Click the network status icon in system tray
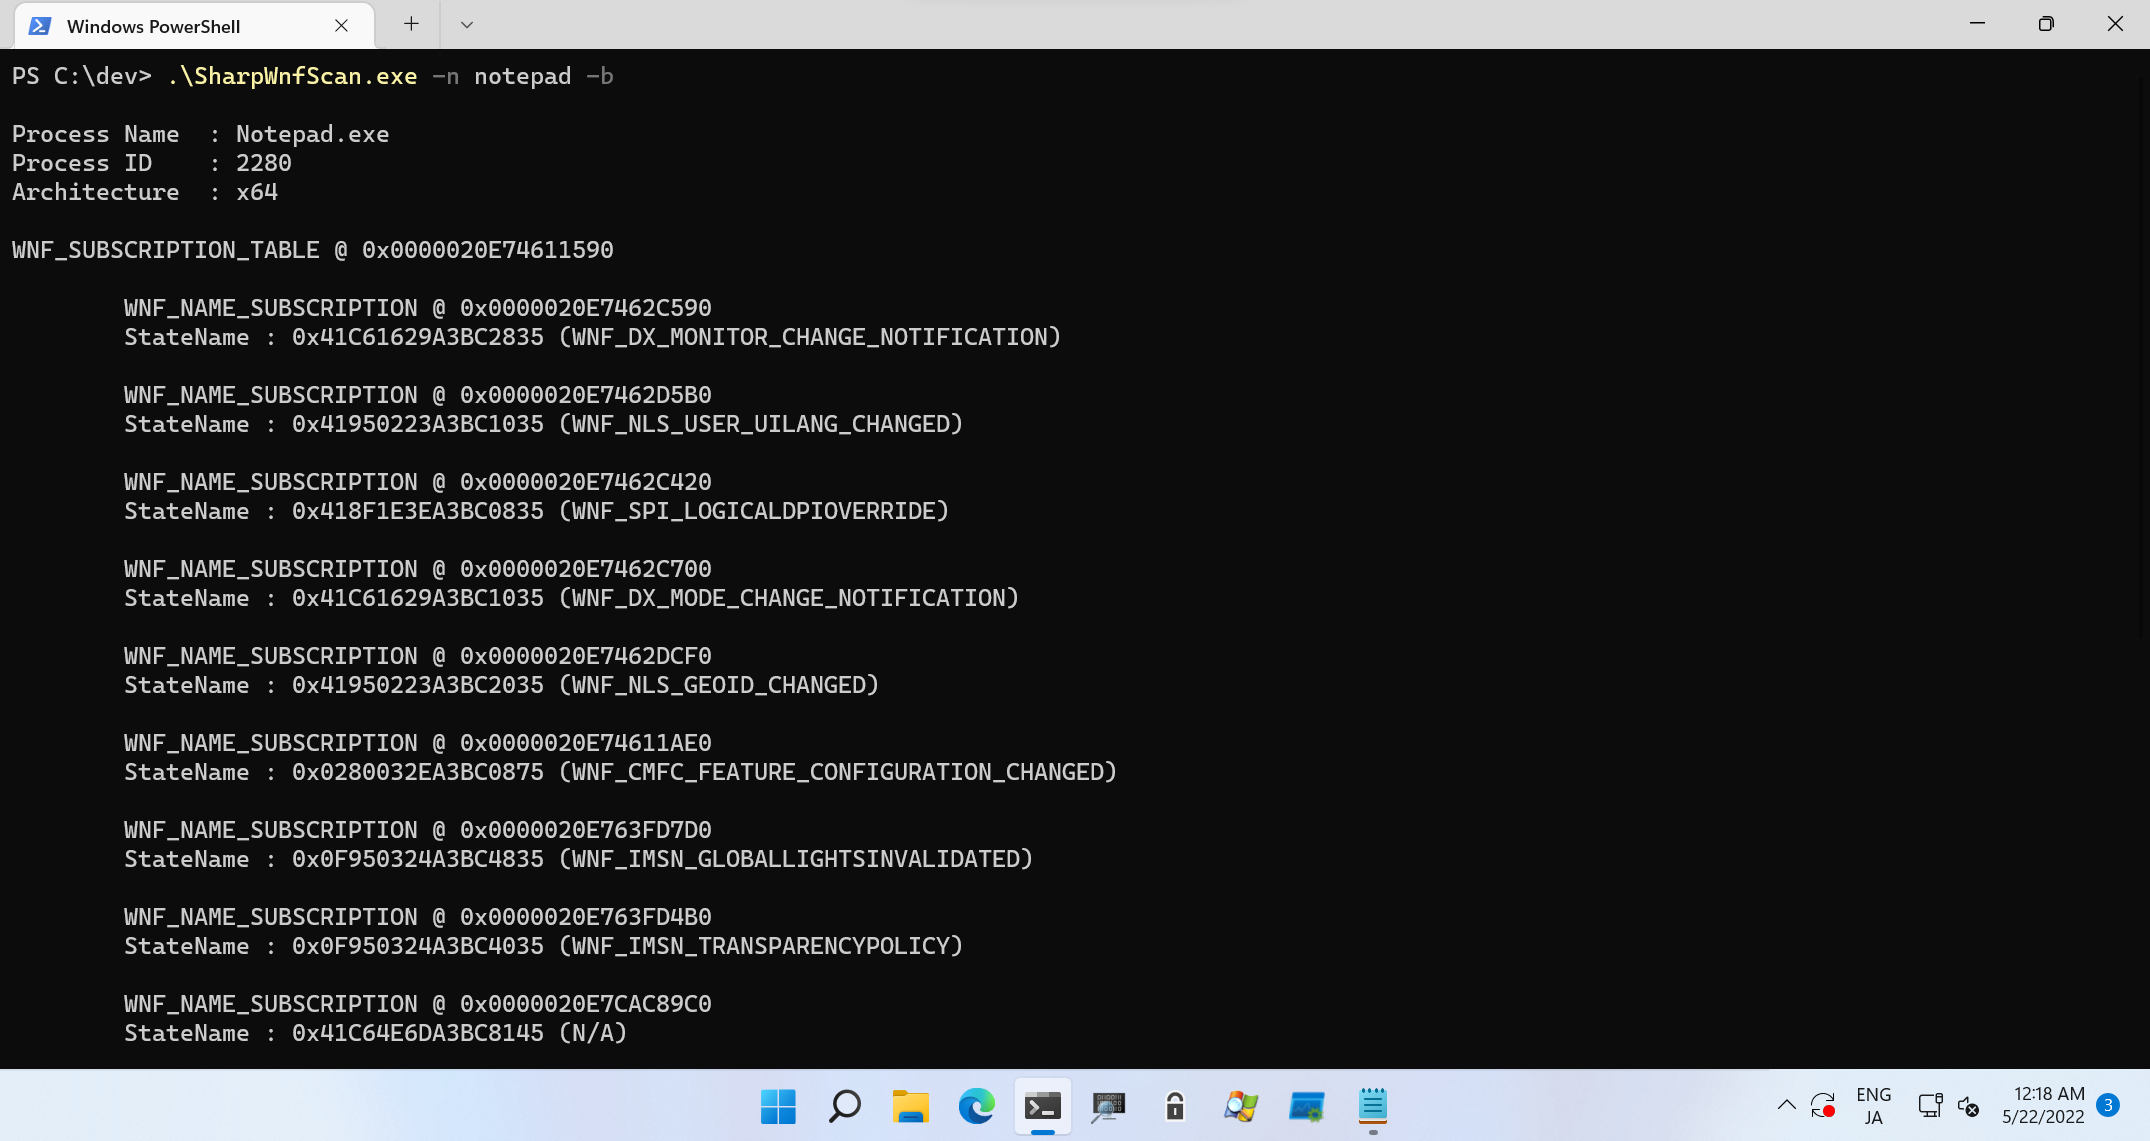 coord(1930,1106)
